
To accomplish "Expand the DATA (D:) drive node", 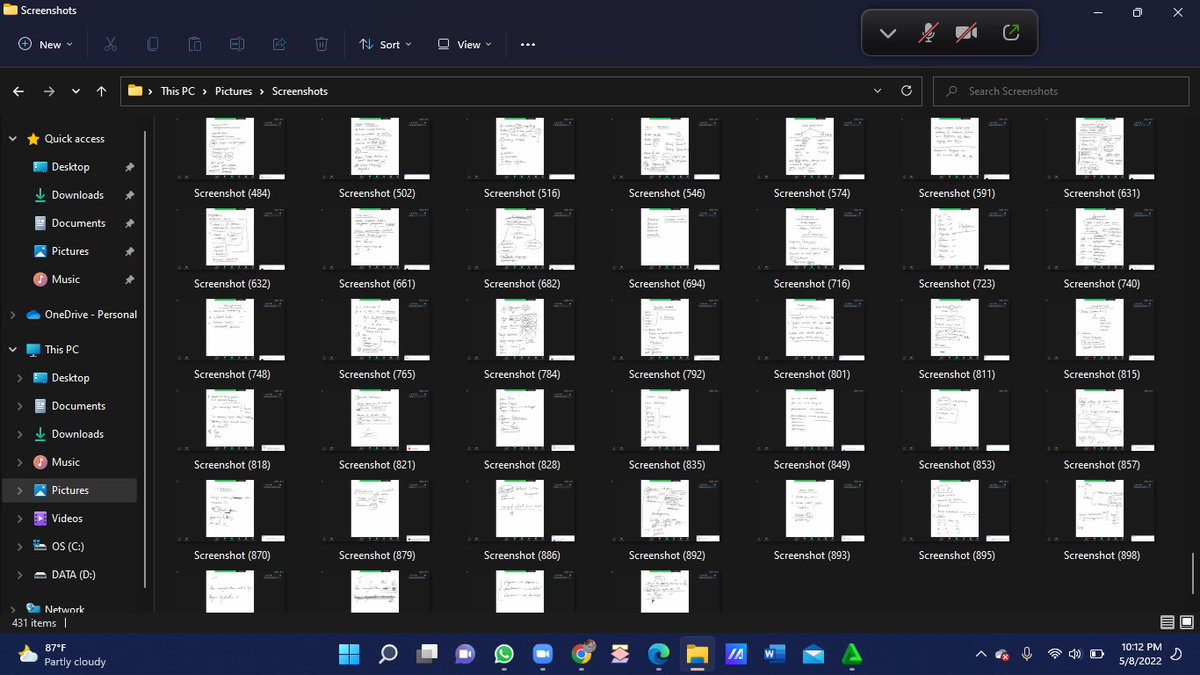I will click(20, 575).
